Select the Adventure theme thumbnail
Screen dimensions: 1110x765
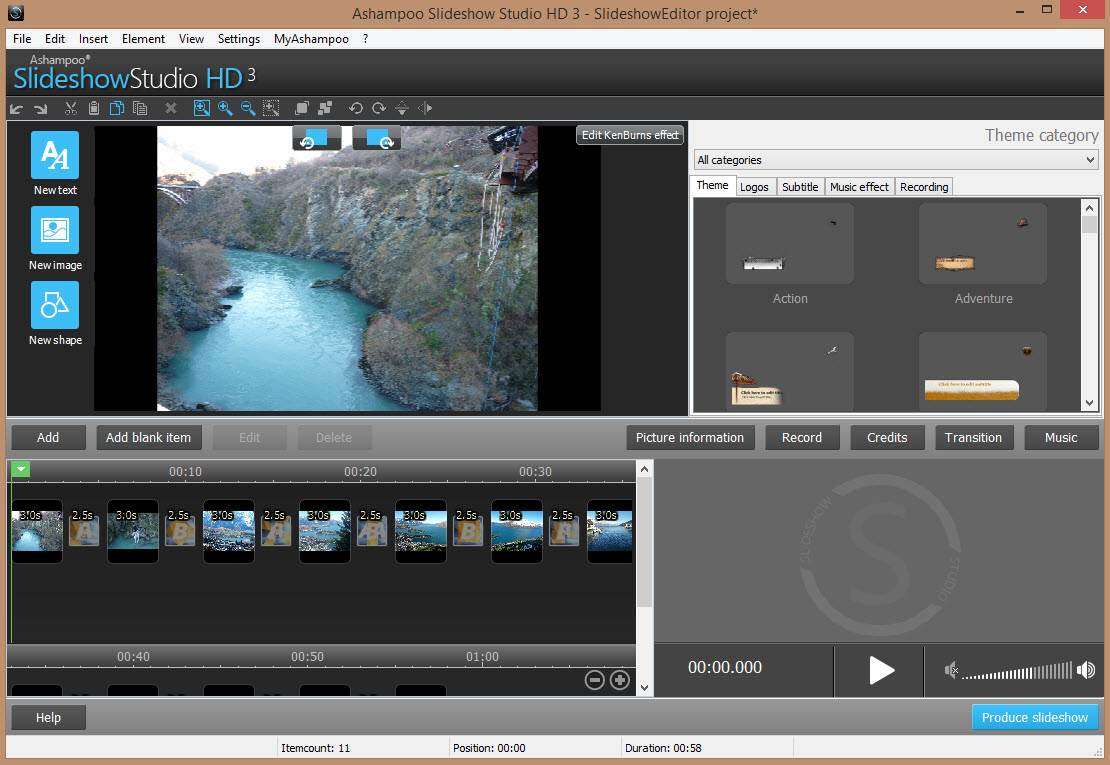pyautogui.click(x=983, y=244)
